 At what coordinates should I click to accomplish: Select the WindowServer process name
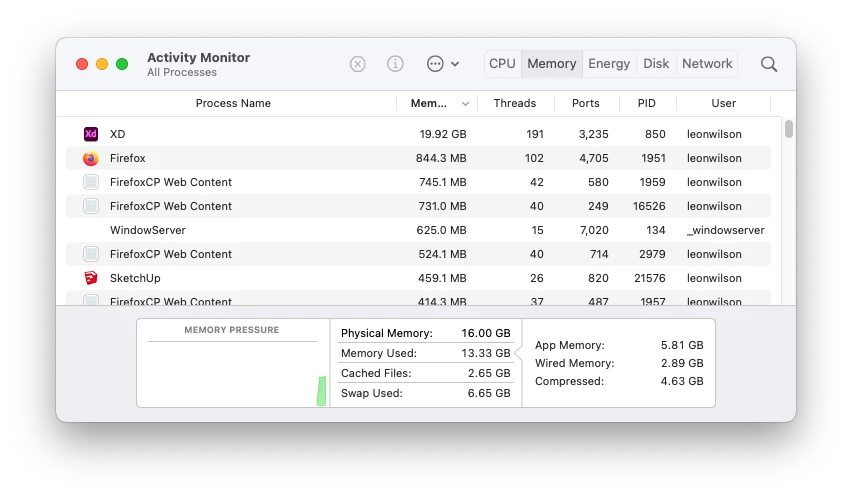tap(148, 230)
